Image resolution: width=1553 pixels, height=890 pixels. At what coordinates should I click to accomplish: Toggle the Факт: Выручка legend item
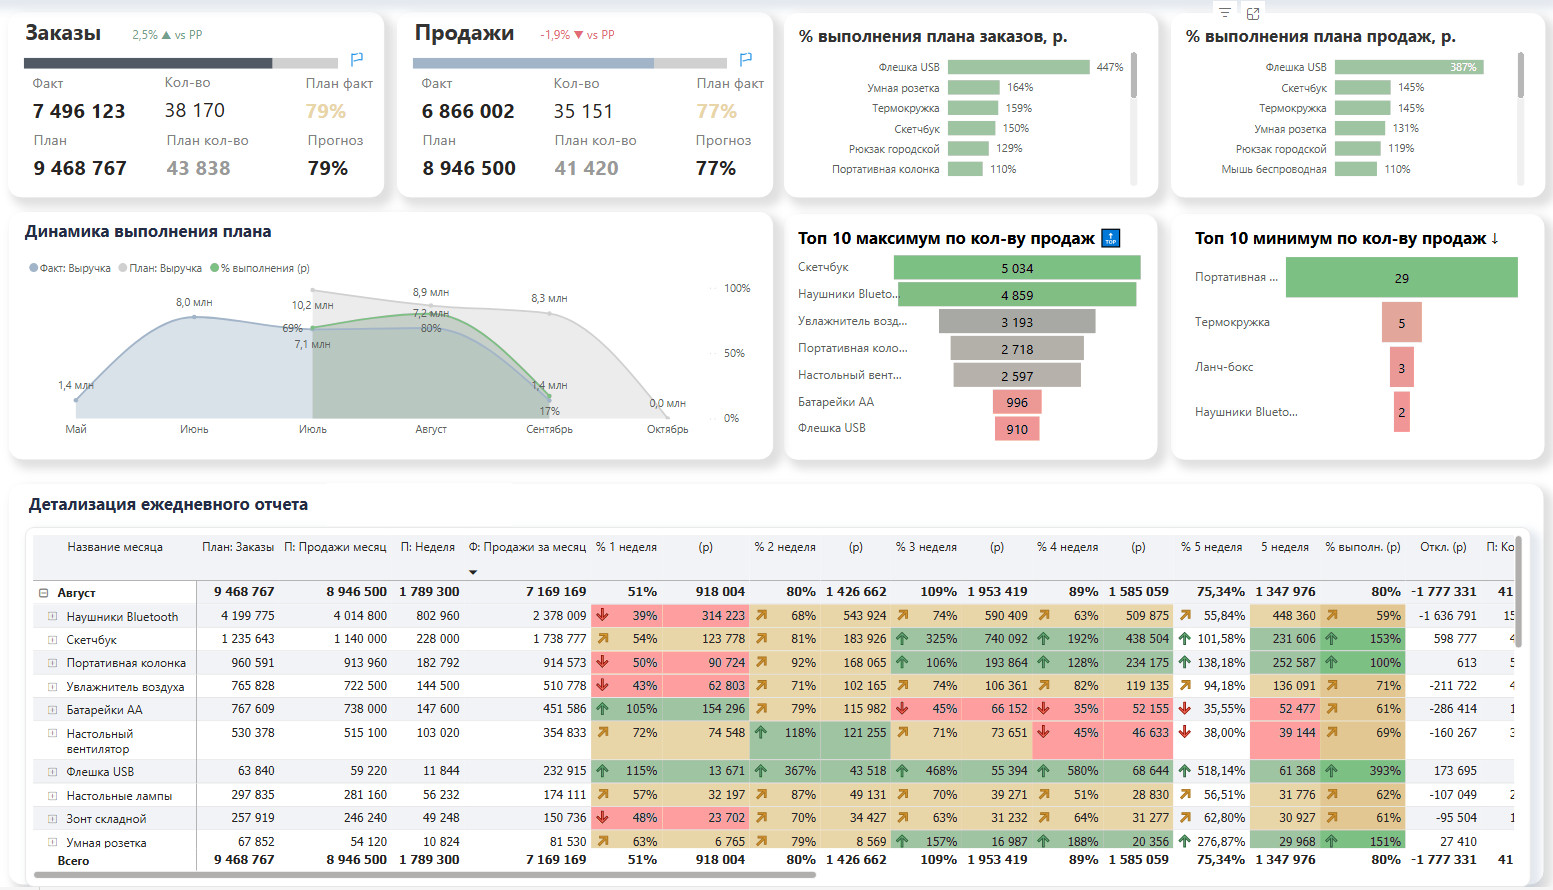click(70, 268)
